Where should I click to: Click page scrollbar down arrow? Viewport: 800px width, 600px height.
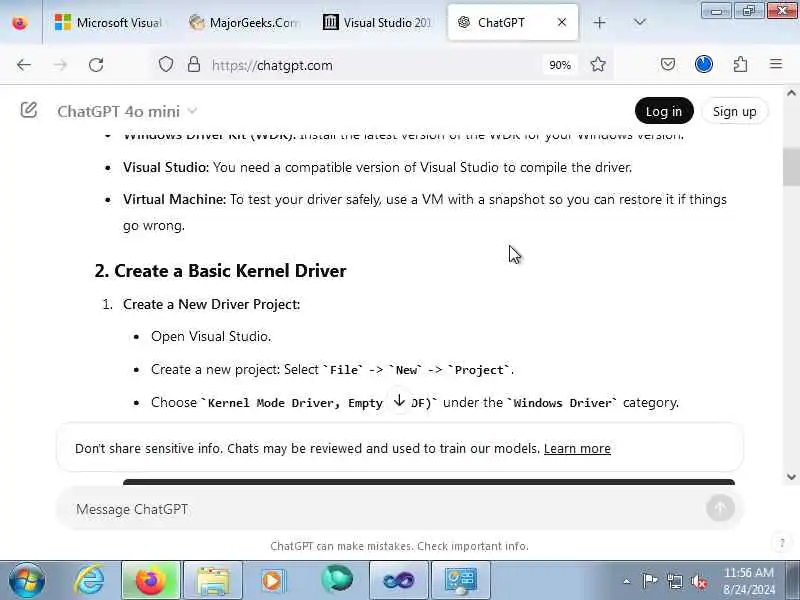791,478
